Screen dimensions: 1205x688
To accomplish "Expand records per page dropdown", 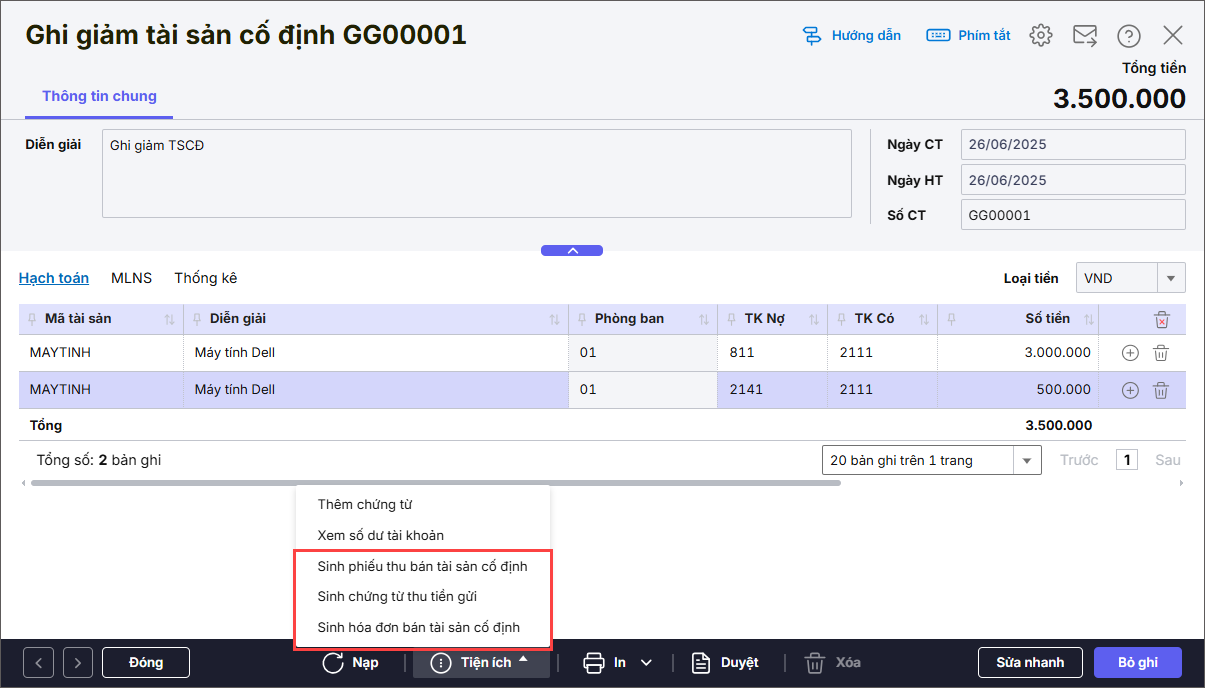I will pos(1027,461).
